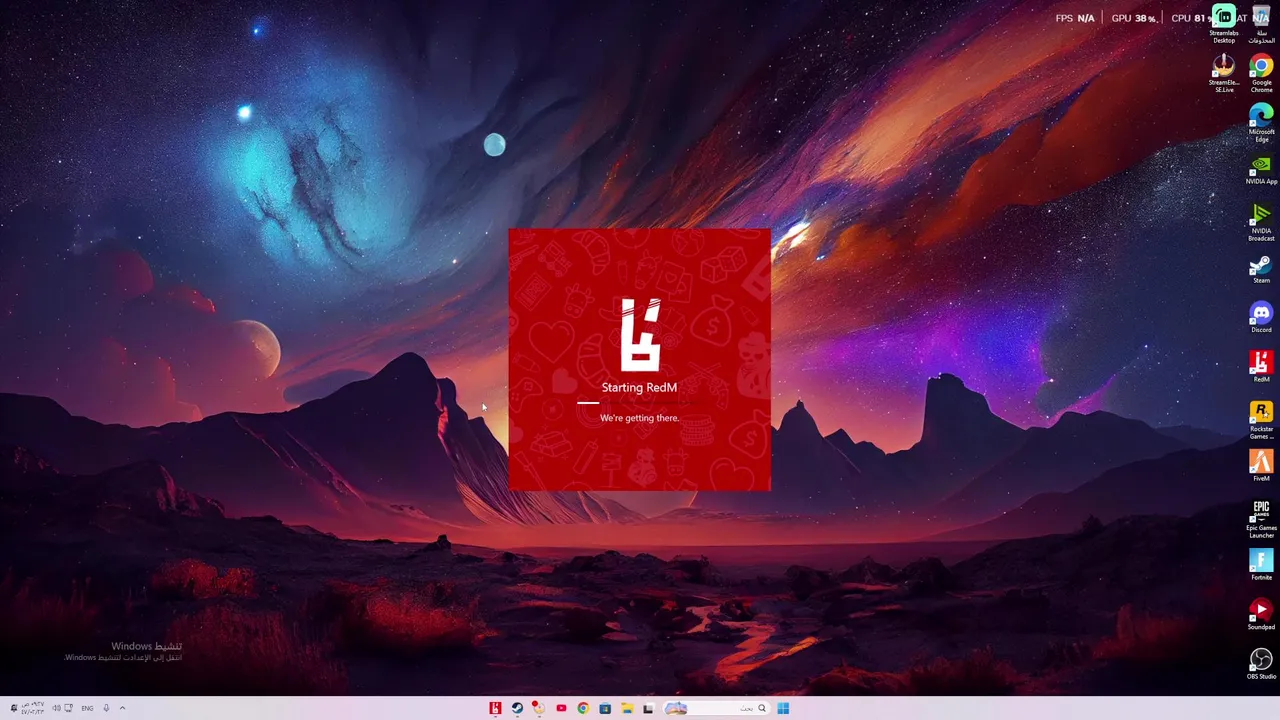This screenshot has height=720, width=1280.
Task: Open Google Chrome desktop shortcut
Action: 1262,73
